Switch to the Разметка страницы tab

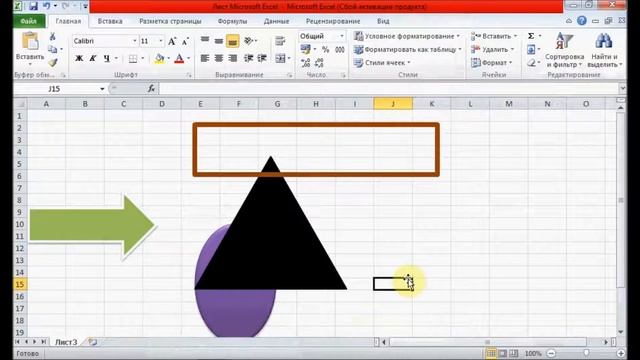coord(170,21)
